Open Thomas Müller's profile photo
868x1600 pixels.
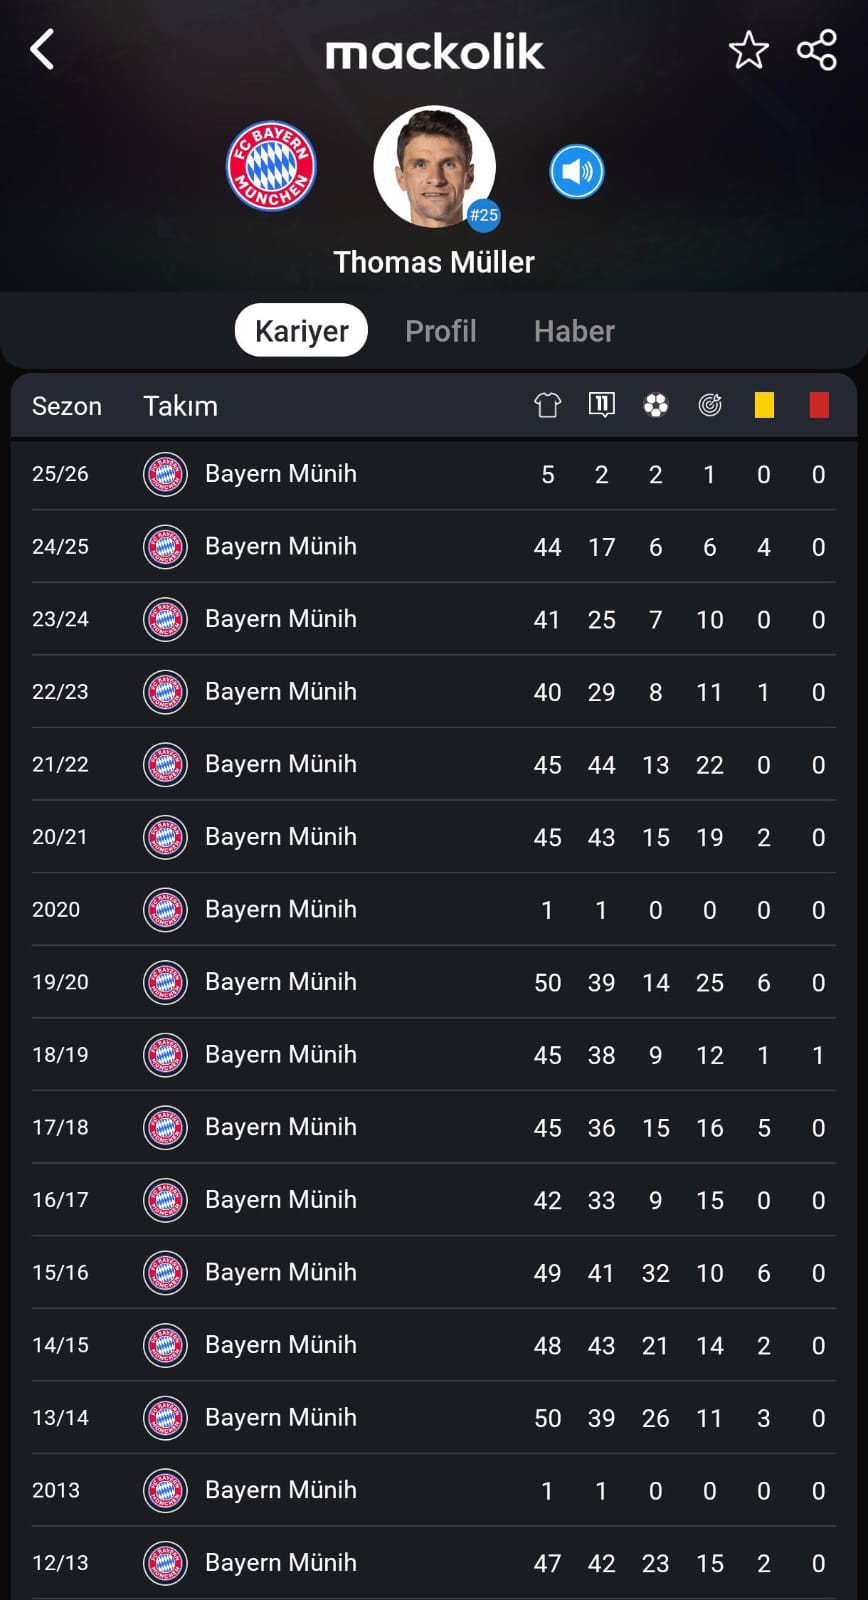(434, 167)
